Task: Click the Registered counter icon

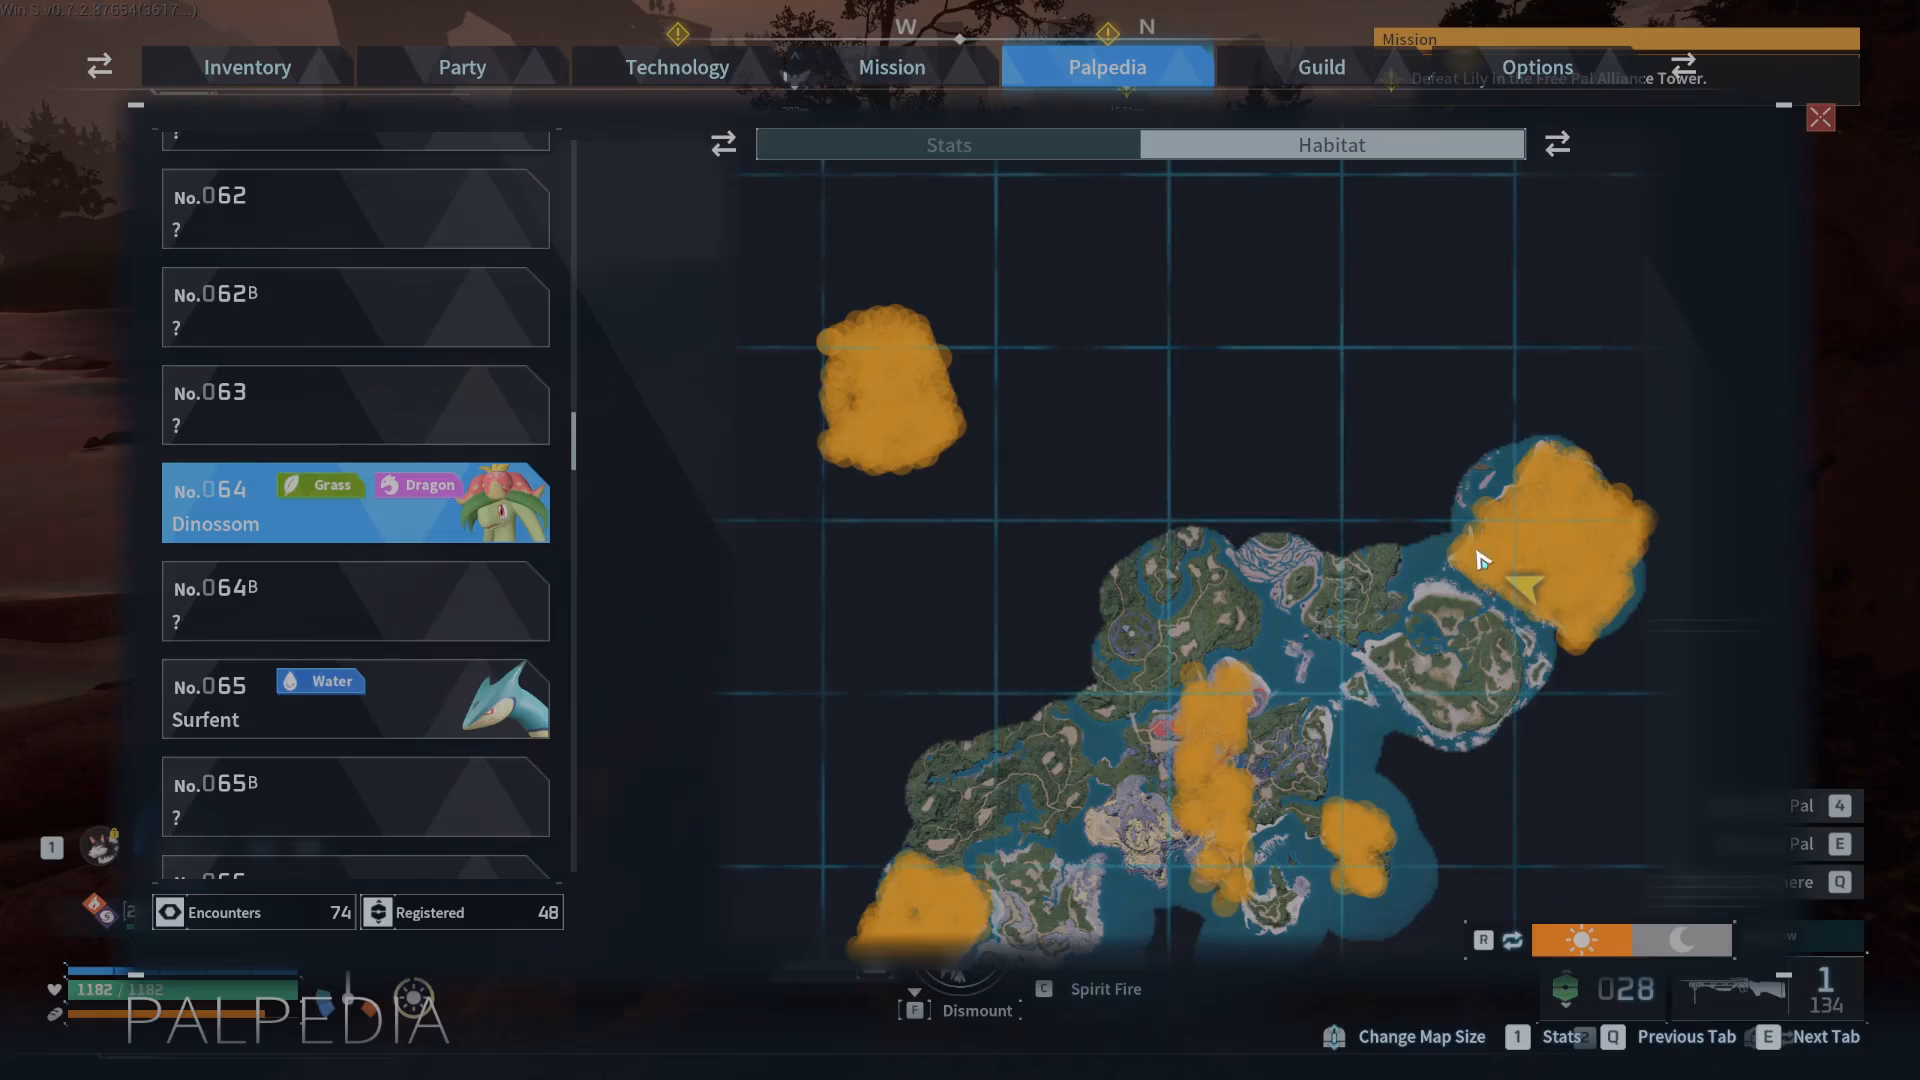Action: click(377, 912)
